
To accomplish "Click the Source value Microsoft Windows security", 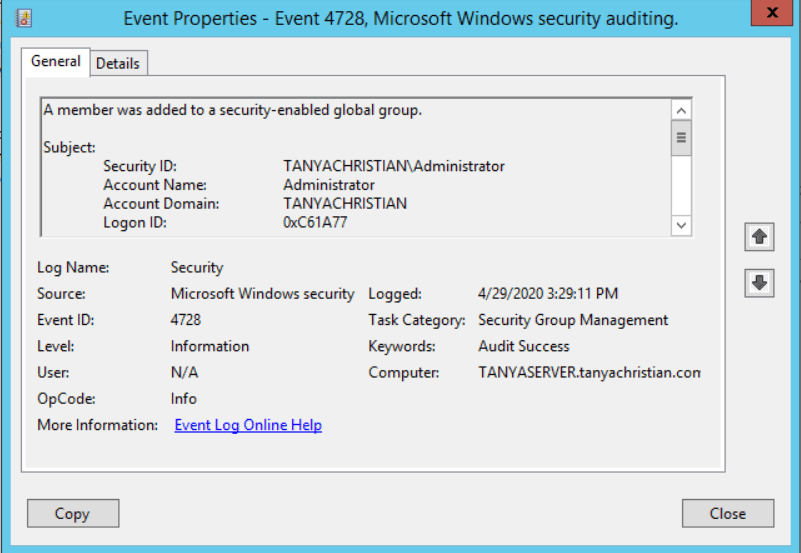I will [x=262, y=294].
